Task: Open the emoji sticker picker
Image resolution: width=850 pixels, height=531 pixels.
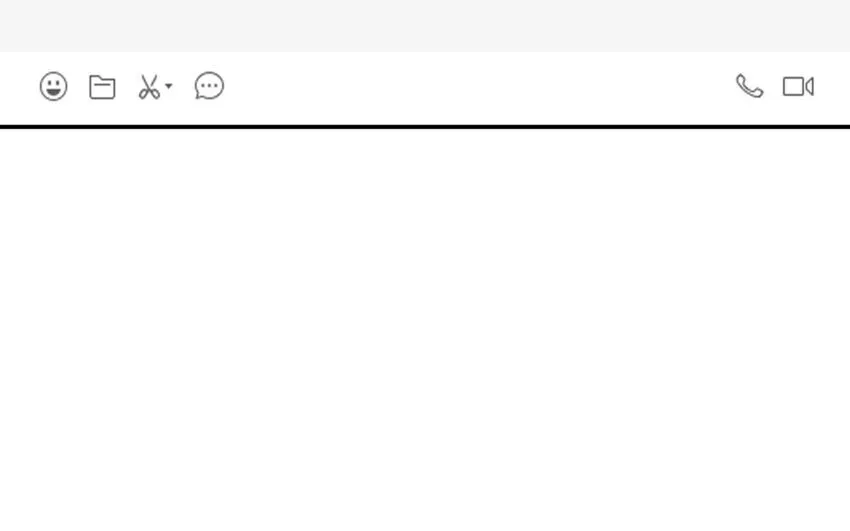Action: [54, 86]
